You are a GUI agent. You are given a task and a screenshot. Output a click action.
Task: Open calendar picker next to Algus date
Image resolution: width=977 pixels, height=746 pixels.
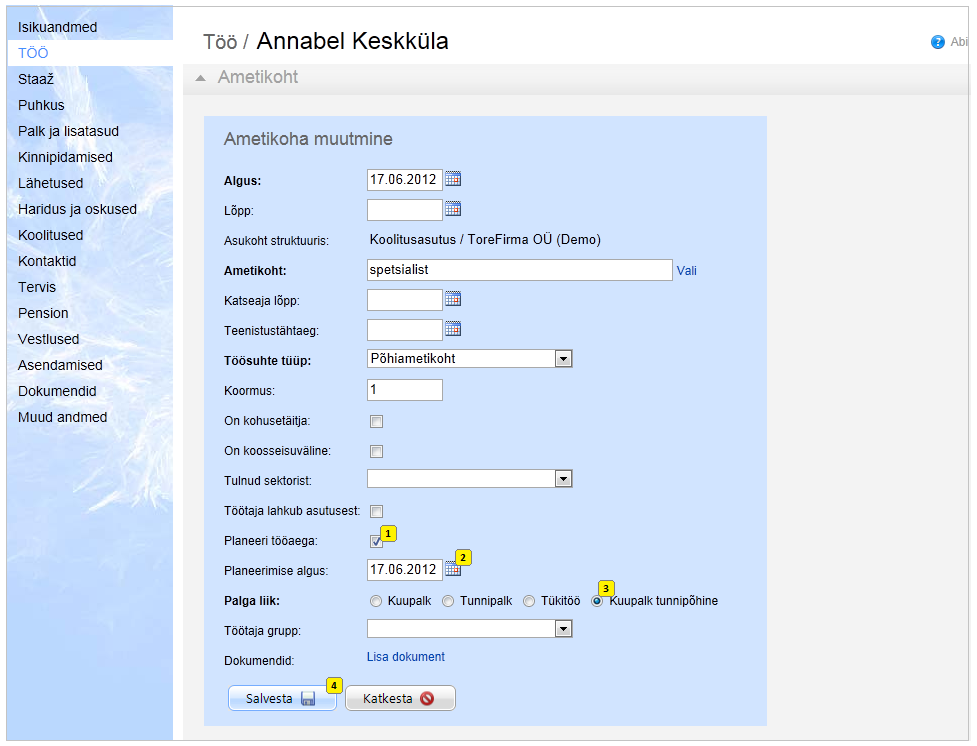click(x=453, y=180)
